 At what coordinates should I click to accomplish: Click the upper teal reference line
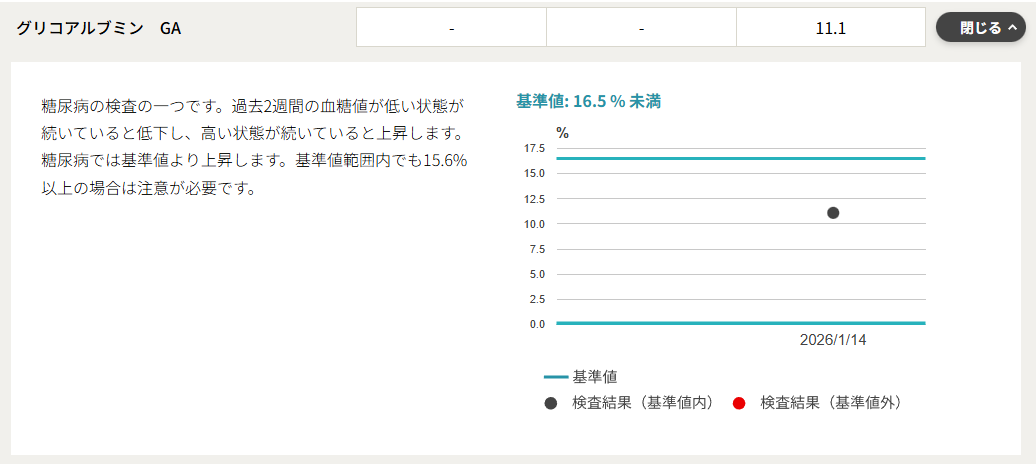[740, 158]
